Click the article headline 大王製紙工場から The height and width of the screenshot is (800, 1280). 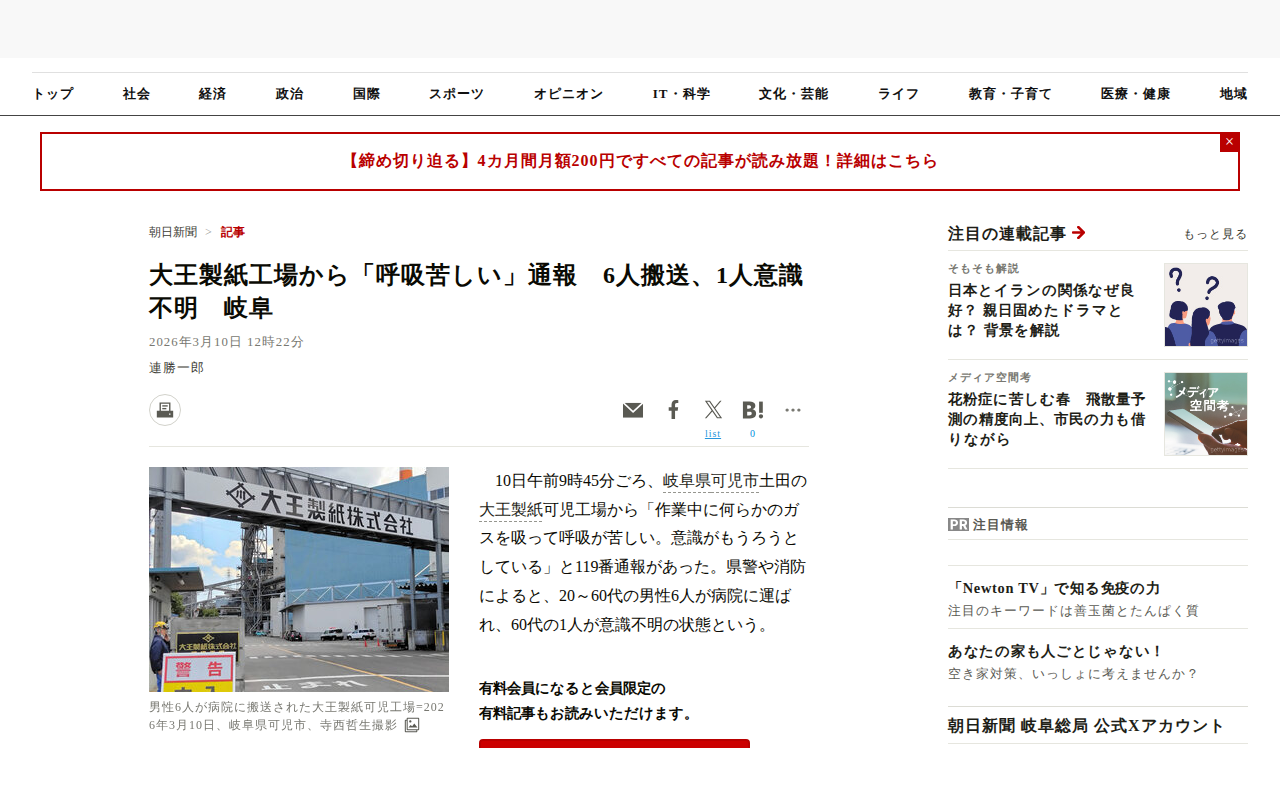476,291
